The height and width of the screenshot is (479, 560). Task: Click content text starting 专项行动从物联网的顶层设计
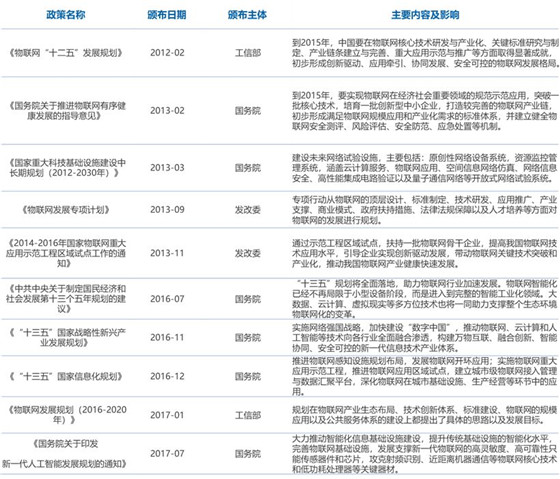(425, 210)
